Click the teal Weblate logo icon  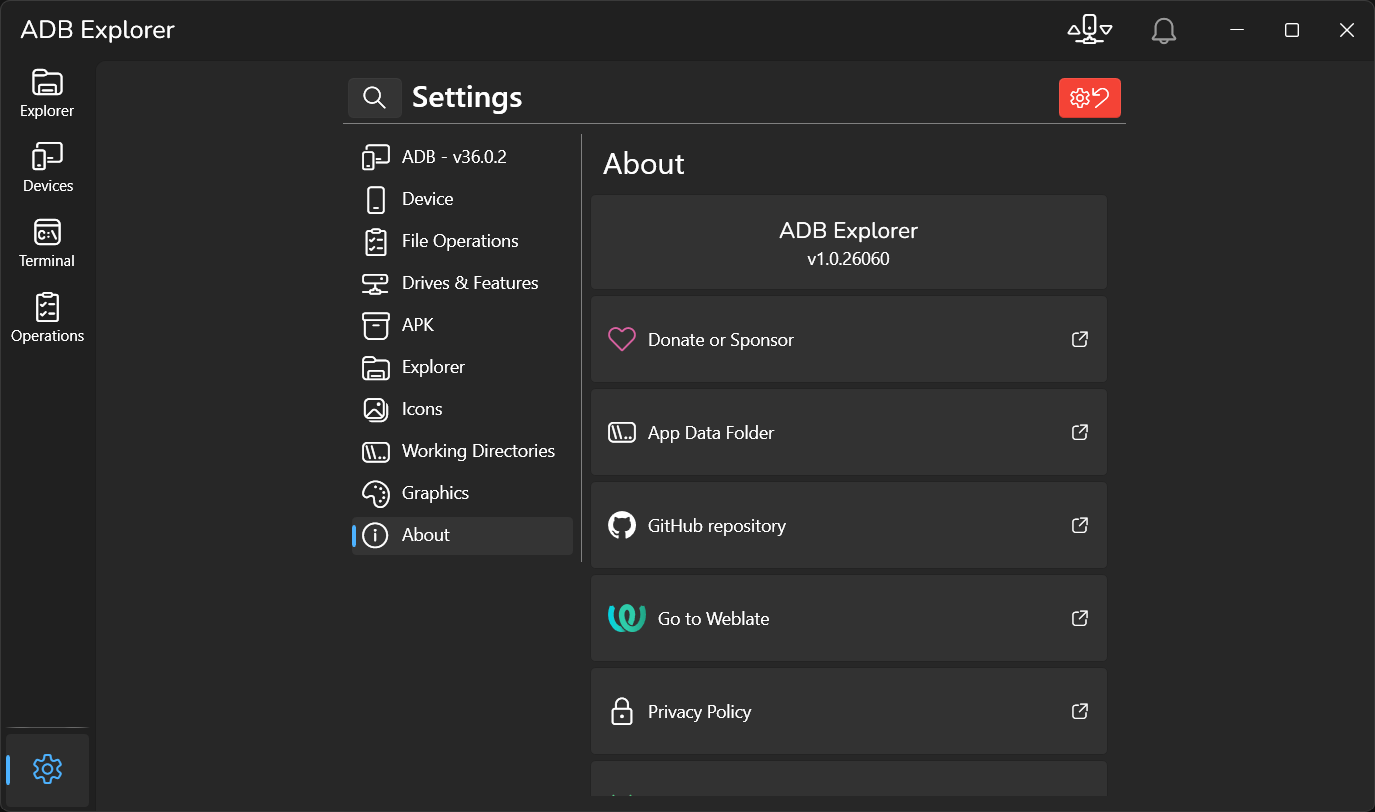coord(627,618)
